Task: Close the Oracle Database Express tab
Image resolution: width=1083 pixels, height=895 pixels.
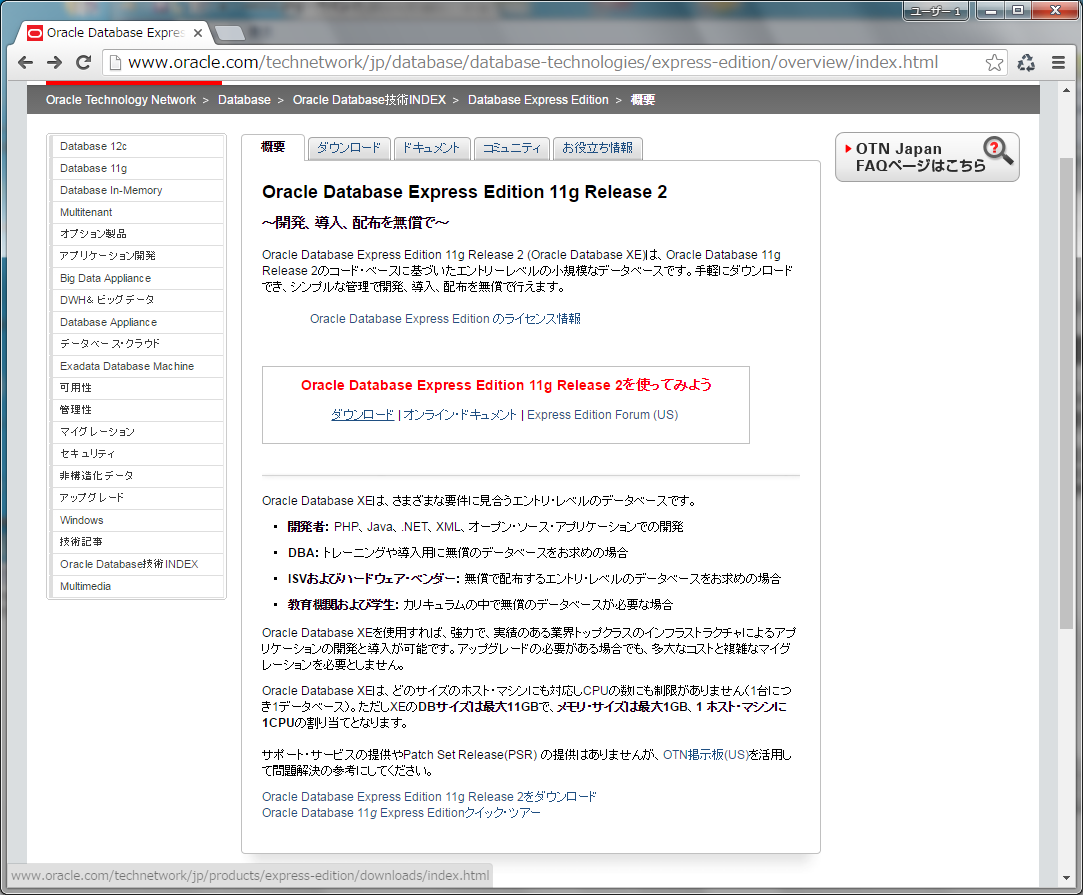Action: click(x=198, y=32)
